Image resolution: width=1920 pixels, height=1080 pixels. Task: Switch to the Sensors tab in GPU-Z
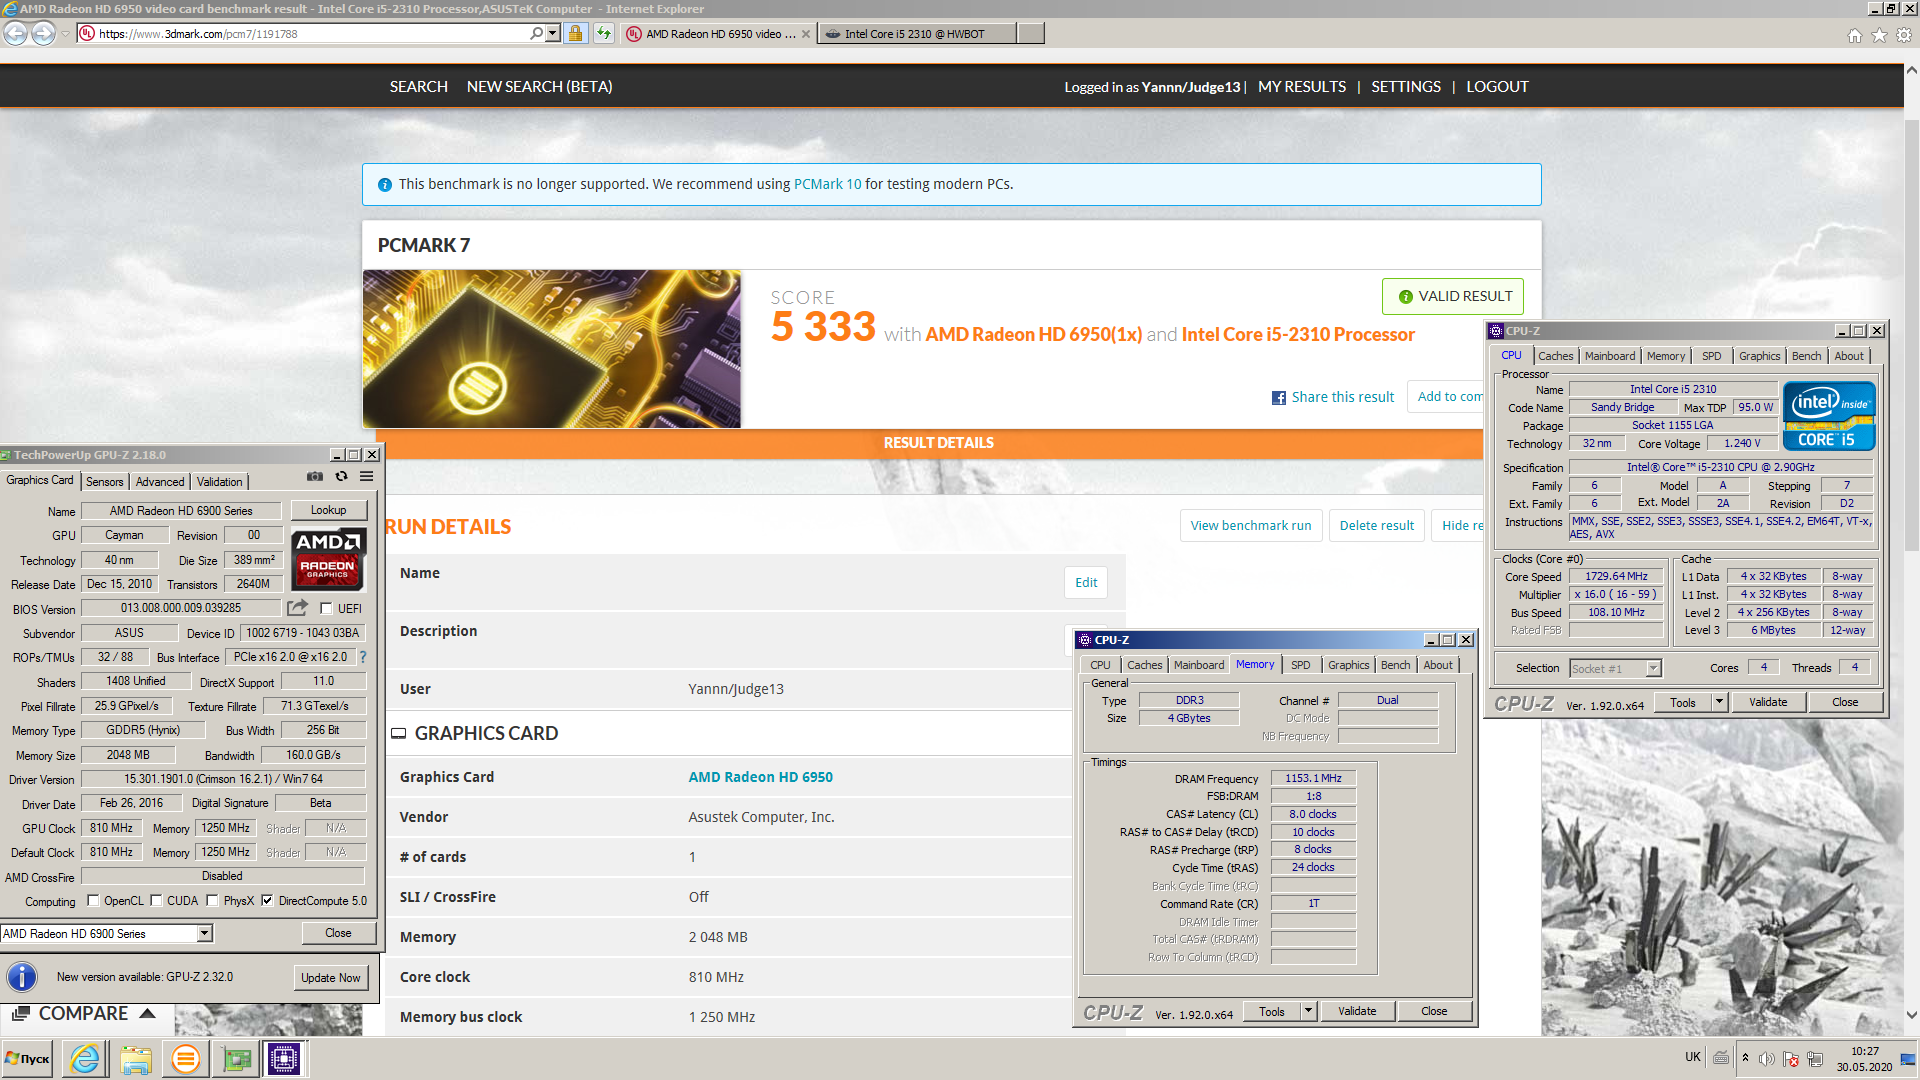click(104, 481)
